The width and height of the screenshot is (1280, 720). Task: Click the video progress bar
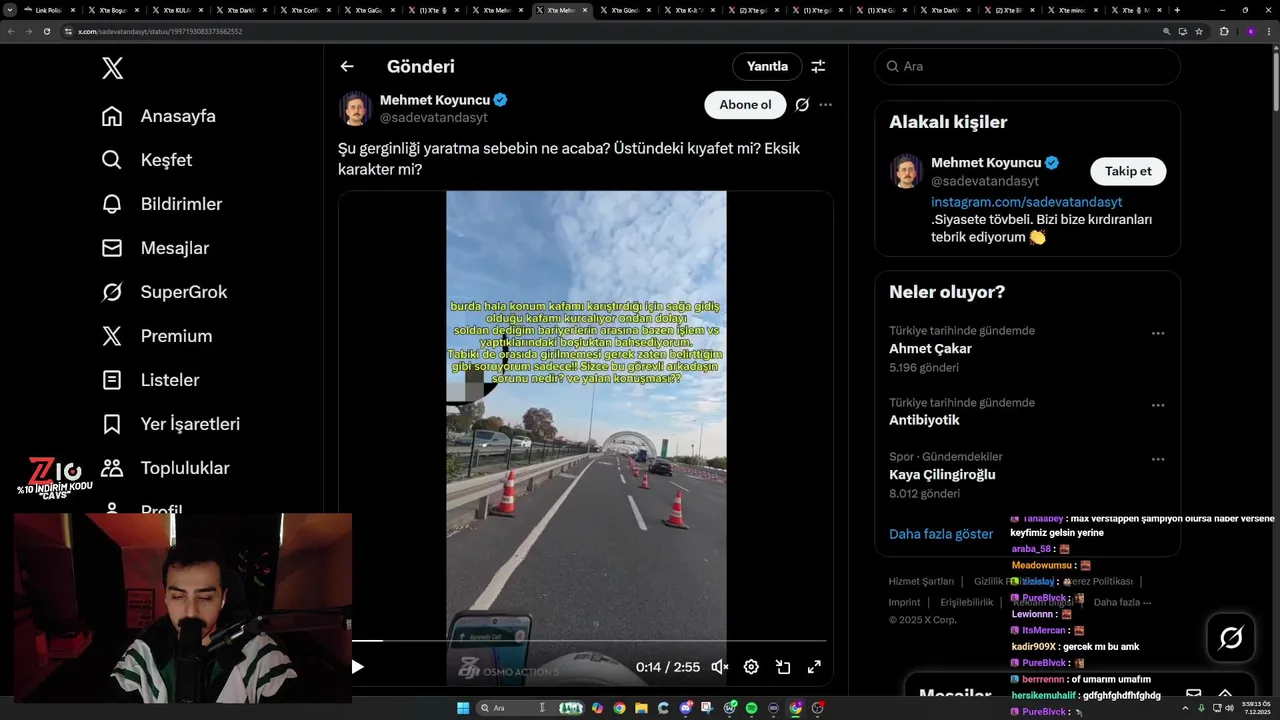click(x=589, y=640)
